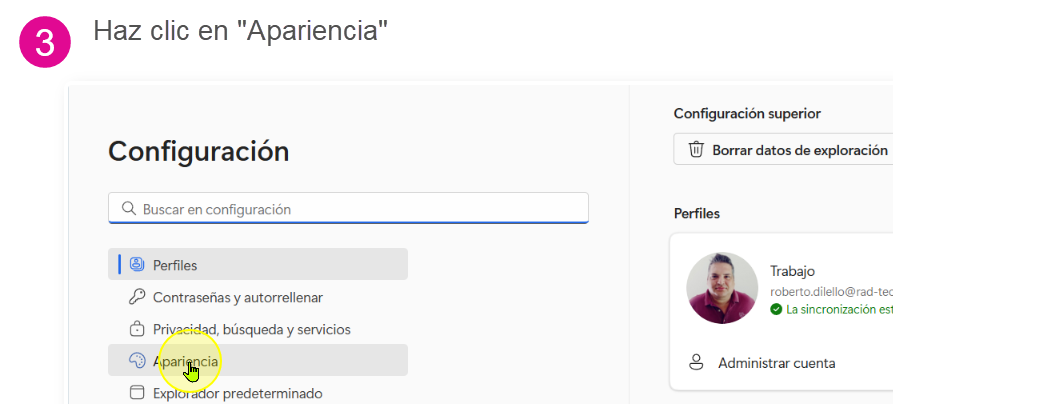The width and height of the screenshot is (1049, 404).
Task: Click the magnifier icon in the search box
Action: tap(128, 209)
